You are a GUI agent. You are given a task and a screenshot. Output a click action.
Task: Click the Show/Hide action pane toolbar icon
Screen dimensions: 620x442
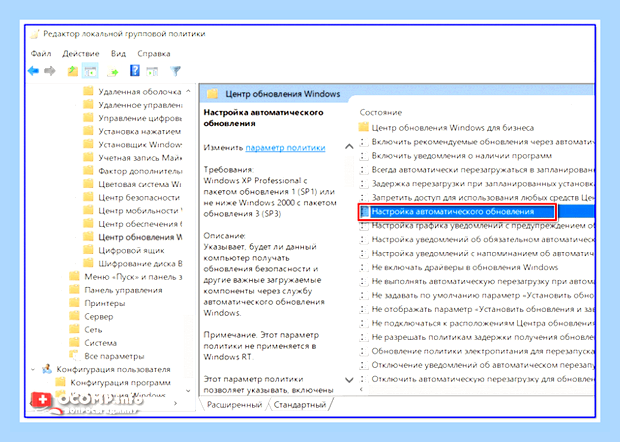(x=152, y=72)
